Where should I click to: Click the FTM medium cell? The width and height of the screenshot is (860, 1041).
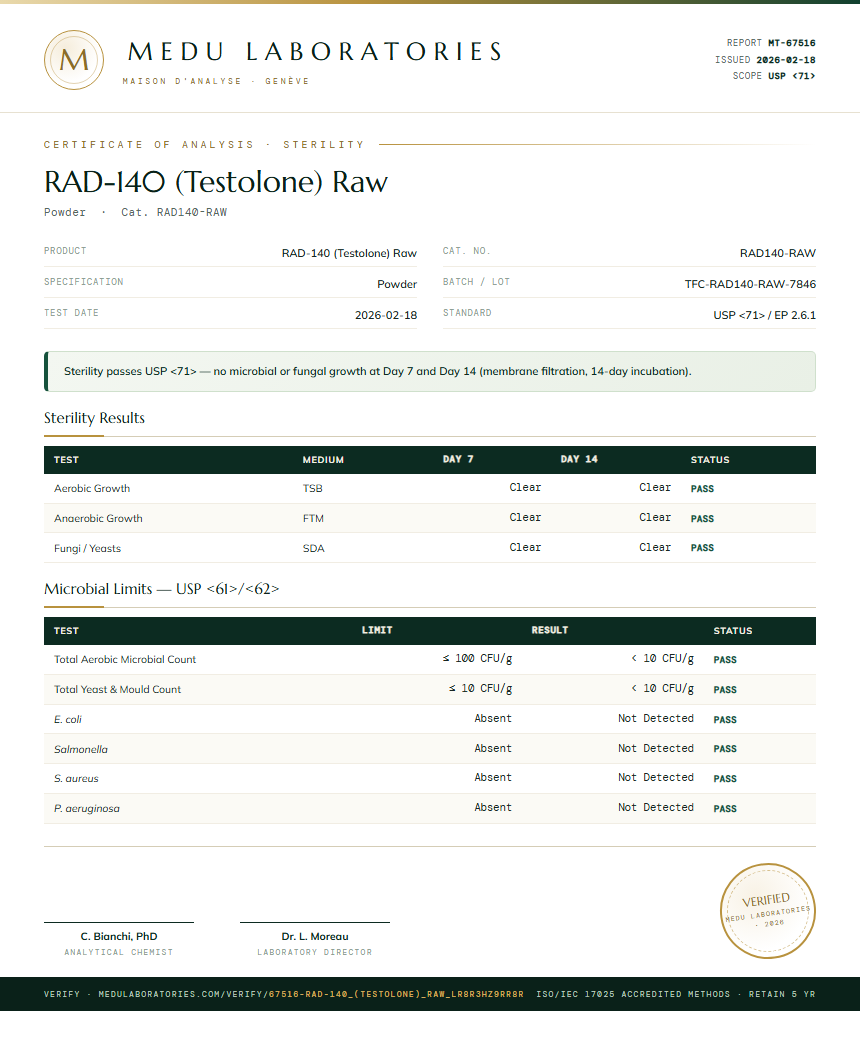(x=313, y=518)
